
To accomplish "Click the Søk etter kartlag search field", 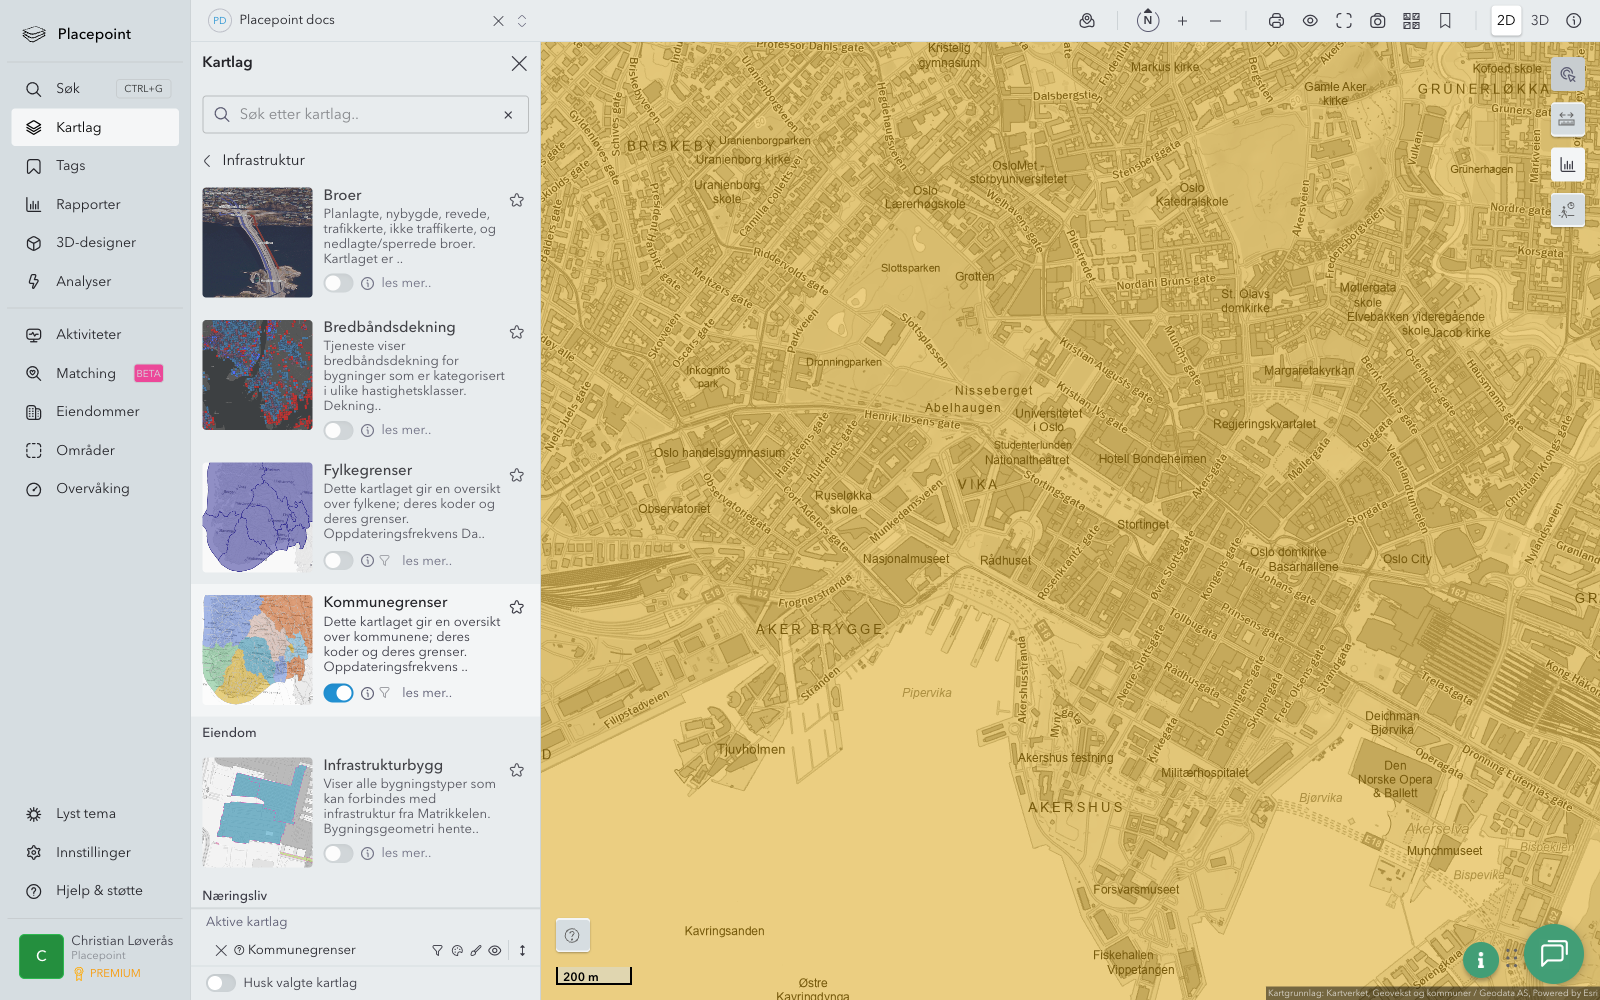I will click(x=365, y=115).
